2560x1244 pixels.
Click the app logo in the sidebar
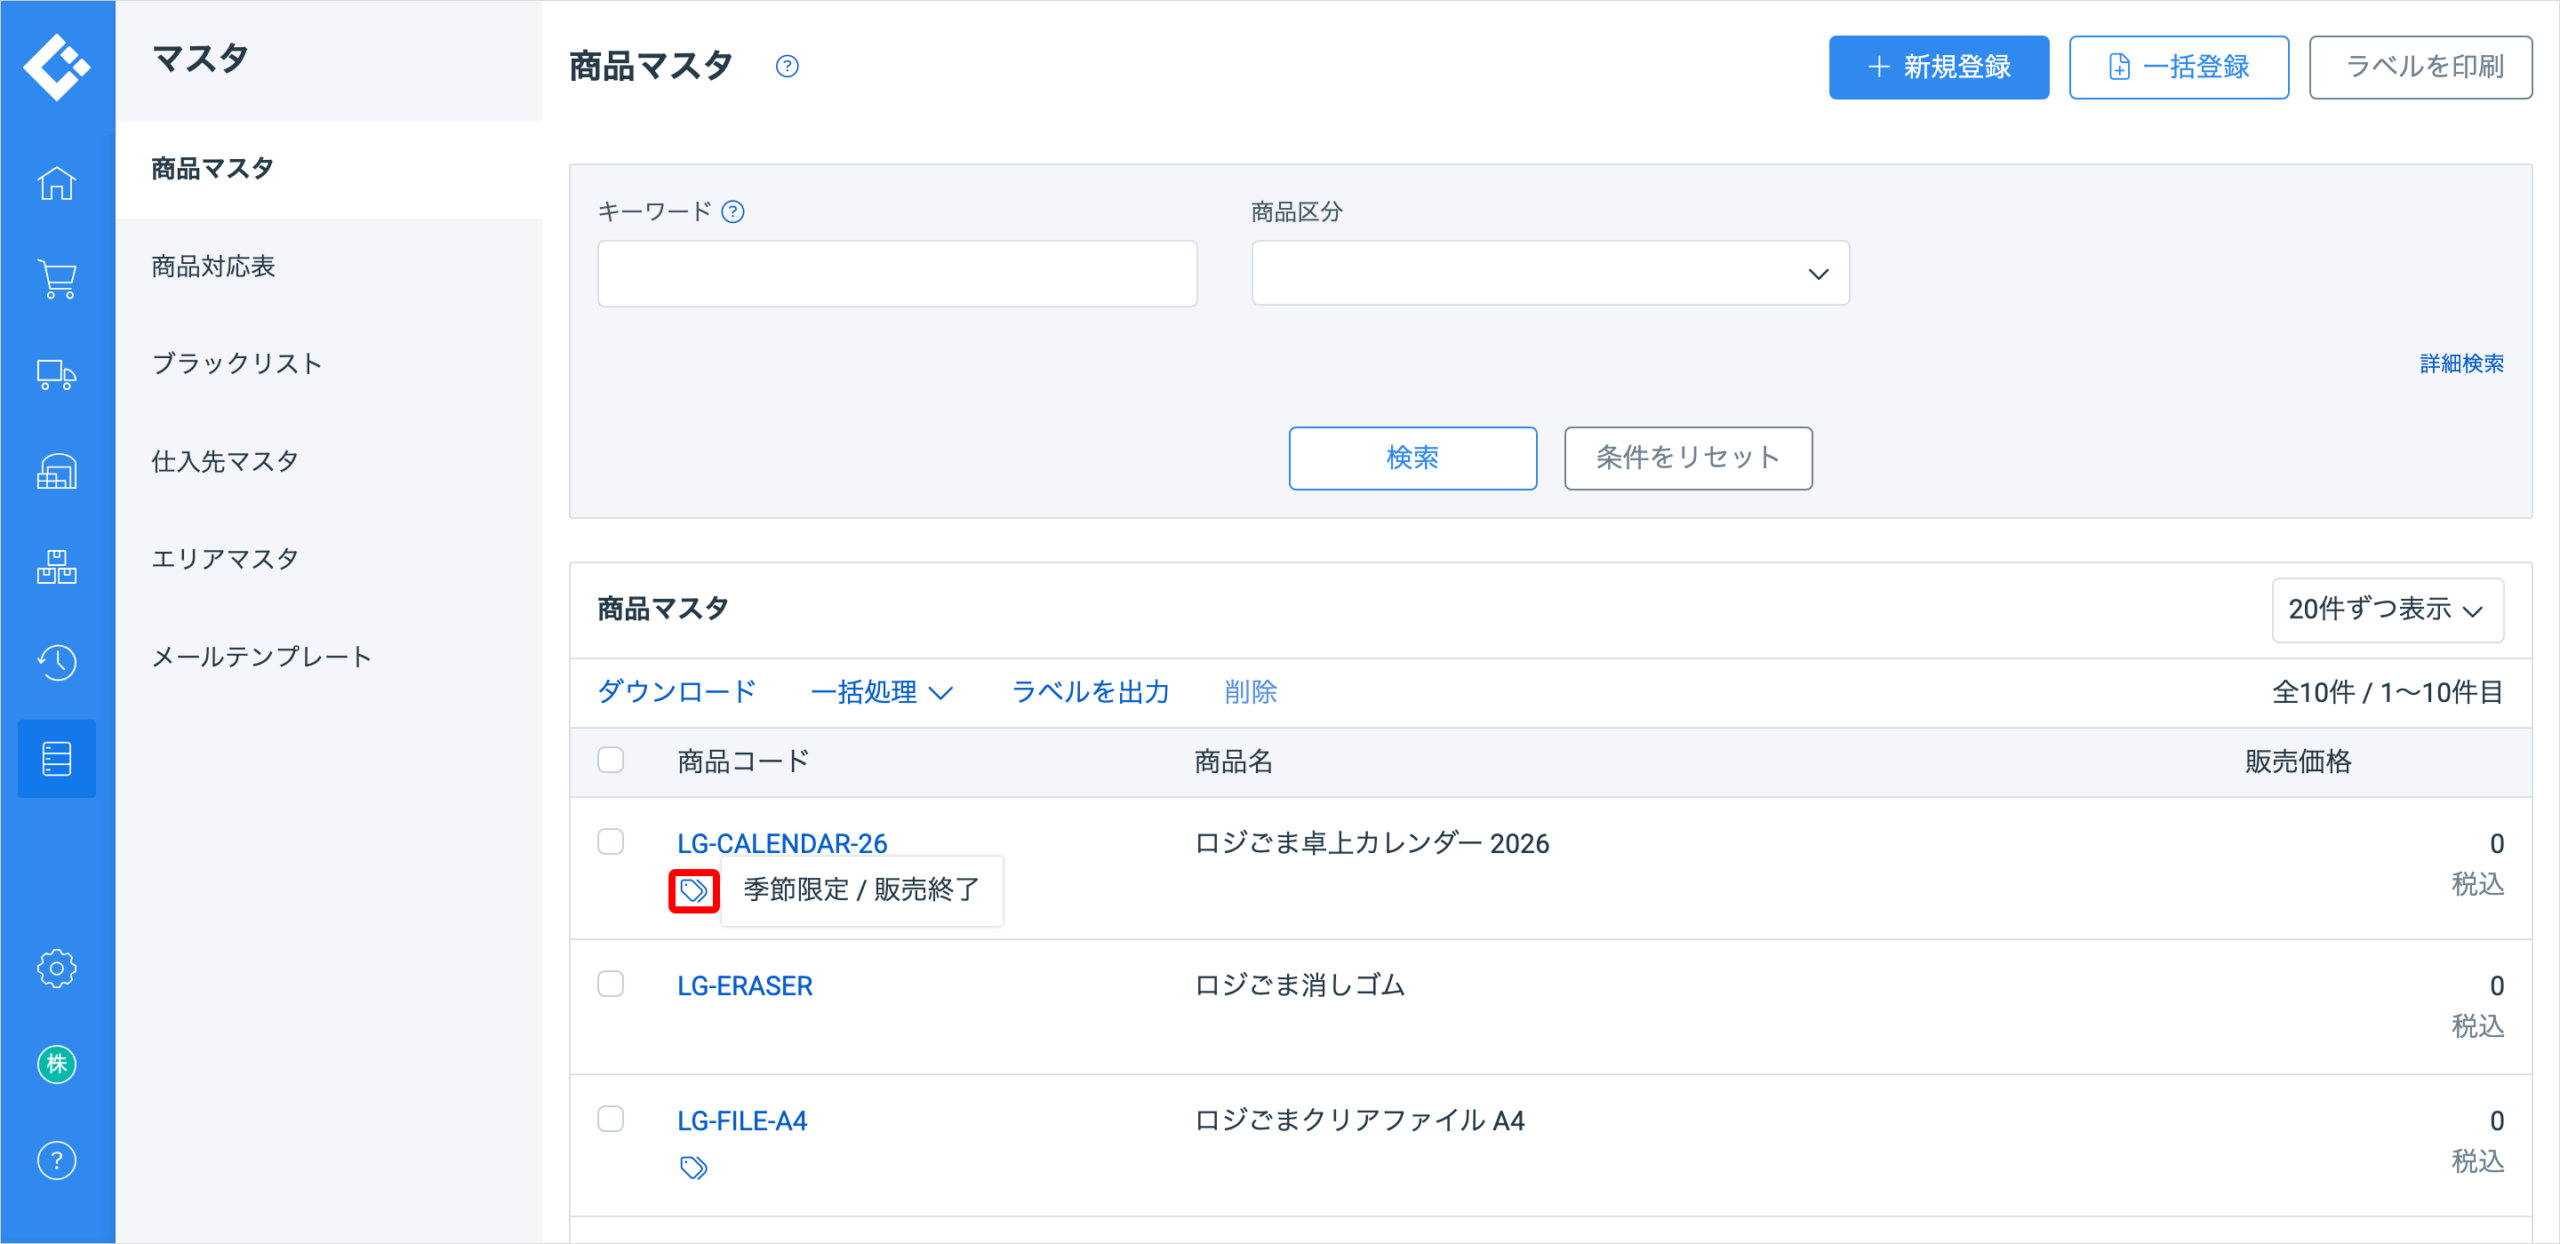[x=57, y=67]
